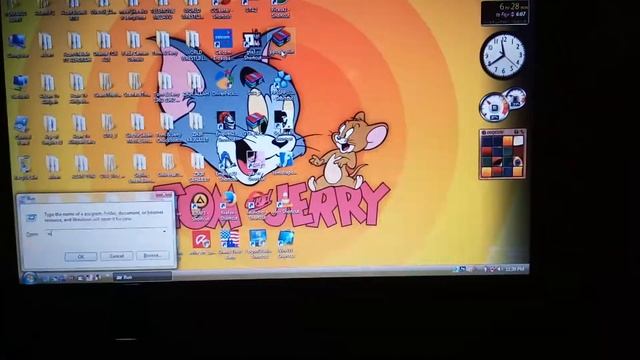Select the Recycle Bin desktop icon
This screenshot has height=360, width=640.
click(x=25, y=167)
